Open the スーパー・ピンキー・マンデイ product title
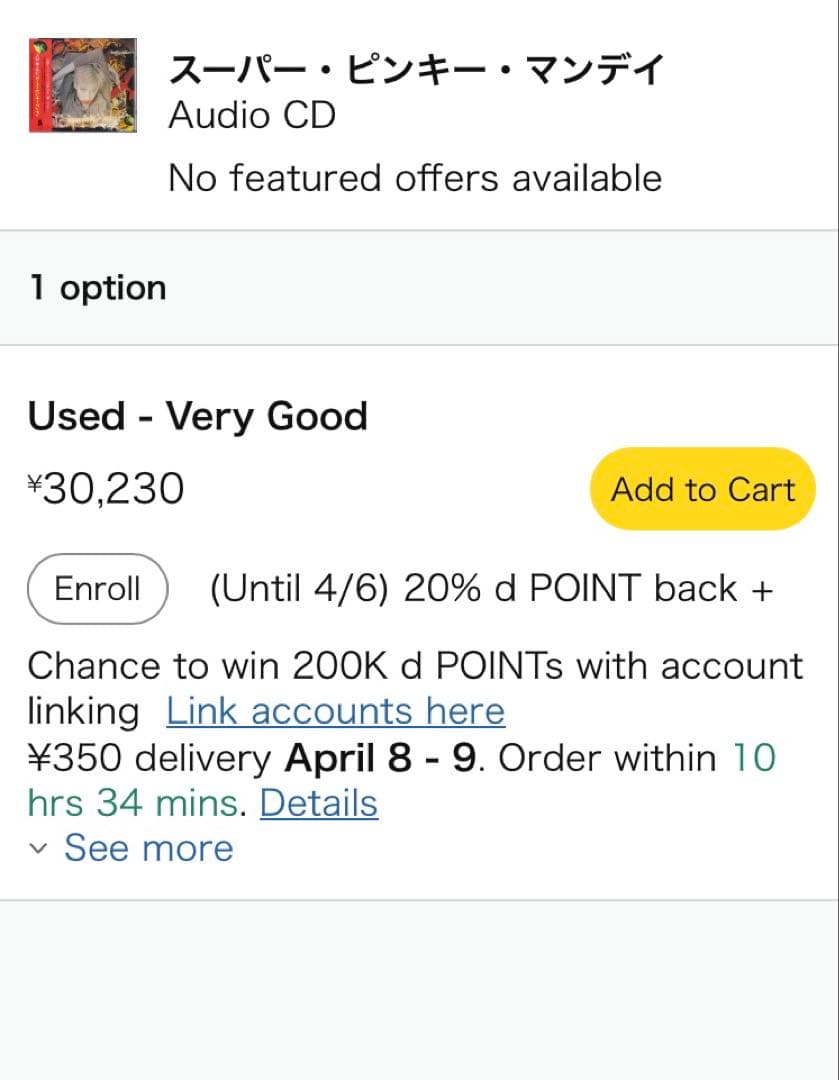This screenshot has height=1080, width=839. [416, 70]
